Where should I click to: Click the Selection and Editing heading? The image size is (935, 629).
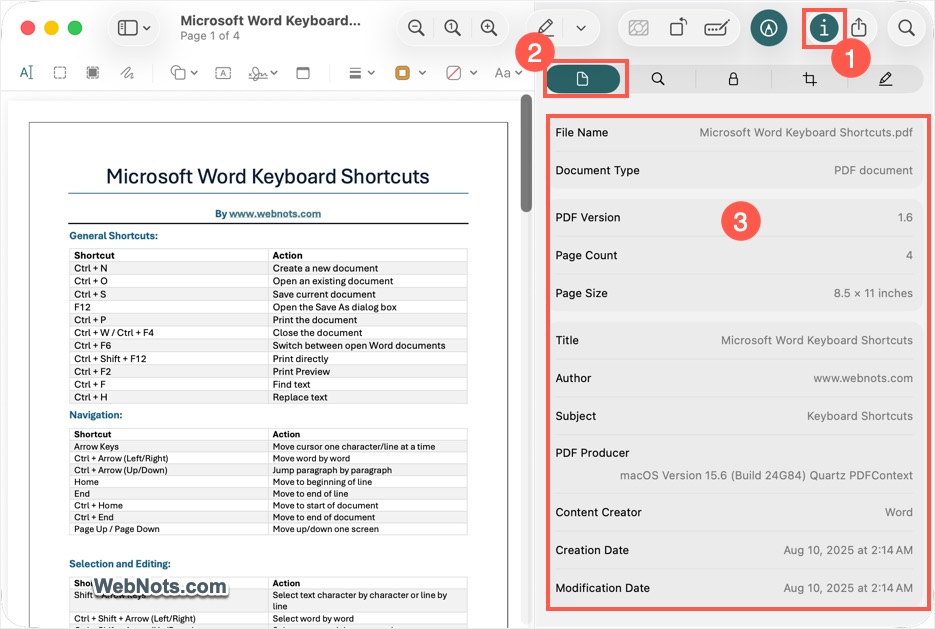[x=120, y=563]
